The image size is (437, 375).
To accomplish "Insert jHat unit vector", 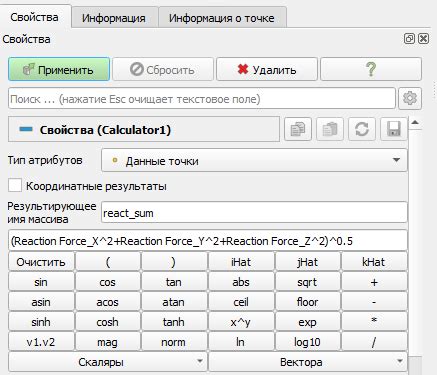I will pyautogui.click(x=308, y=262).
